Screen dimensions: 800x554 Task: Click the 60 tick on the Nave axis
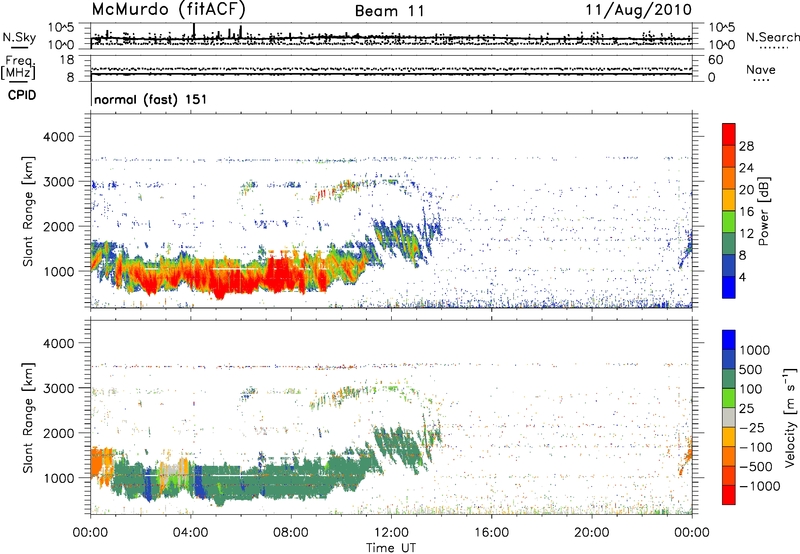(716, 60)
